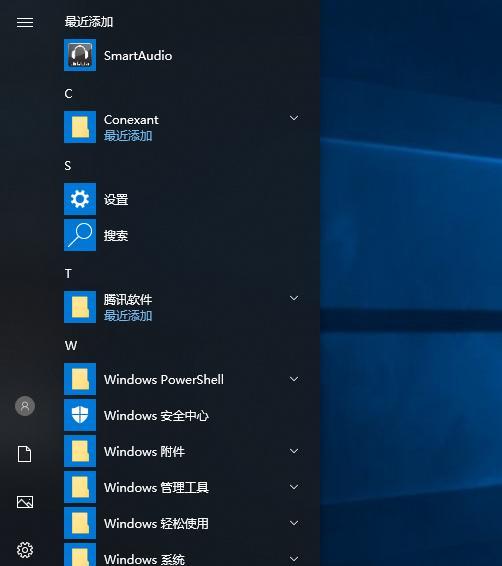Expand Windows 附件 chevron
The image size is (502, 566).
tap(294, 451)
